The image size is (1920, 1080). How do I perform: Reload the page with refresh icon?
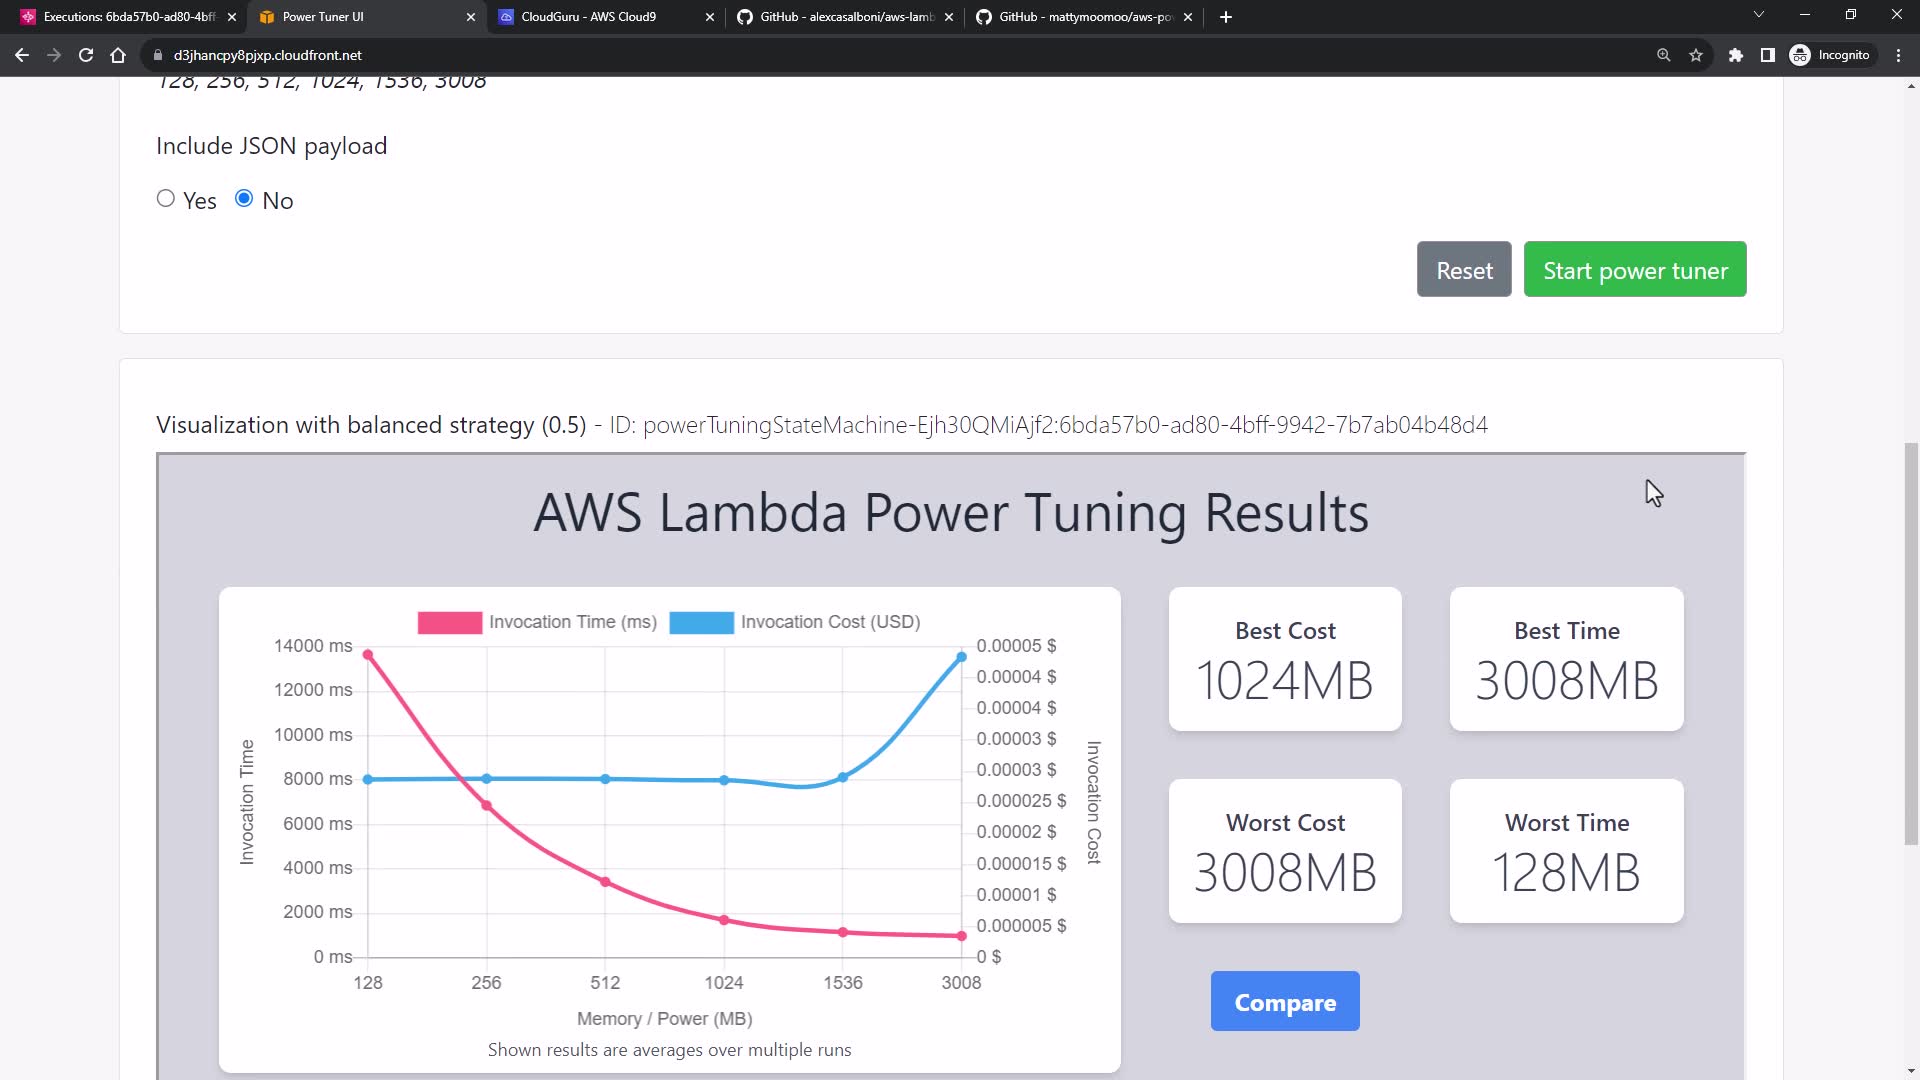click(86, 55)
